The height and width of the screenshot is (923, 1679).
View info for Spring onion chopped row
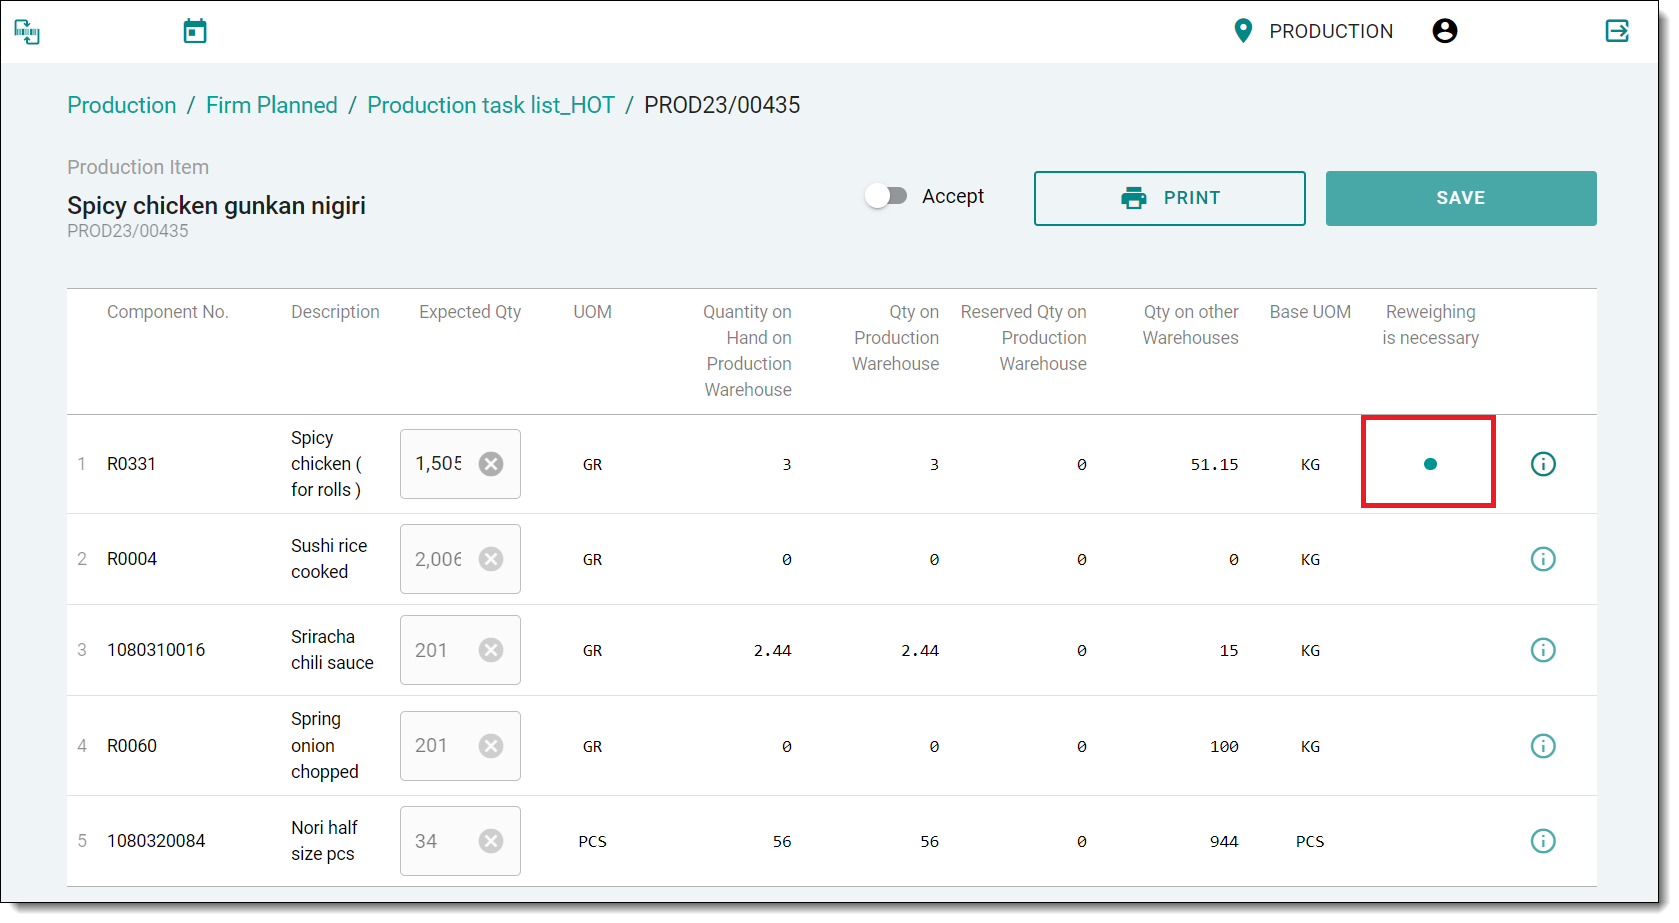pyautogui.click(x=1543, y=746)
